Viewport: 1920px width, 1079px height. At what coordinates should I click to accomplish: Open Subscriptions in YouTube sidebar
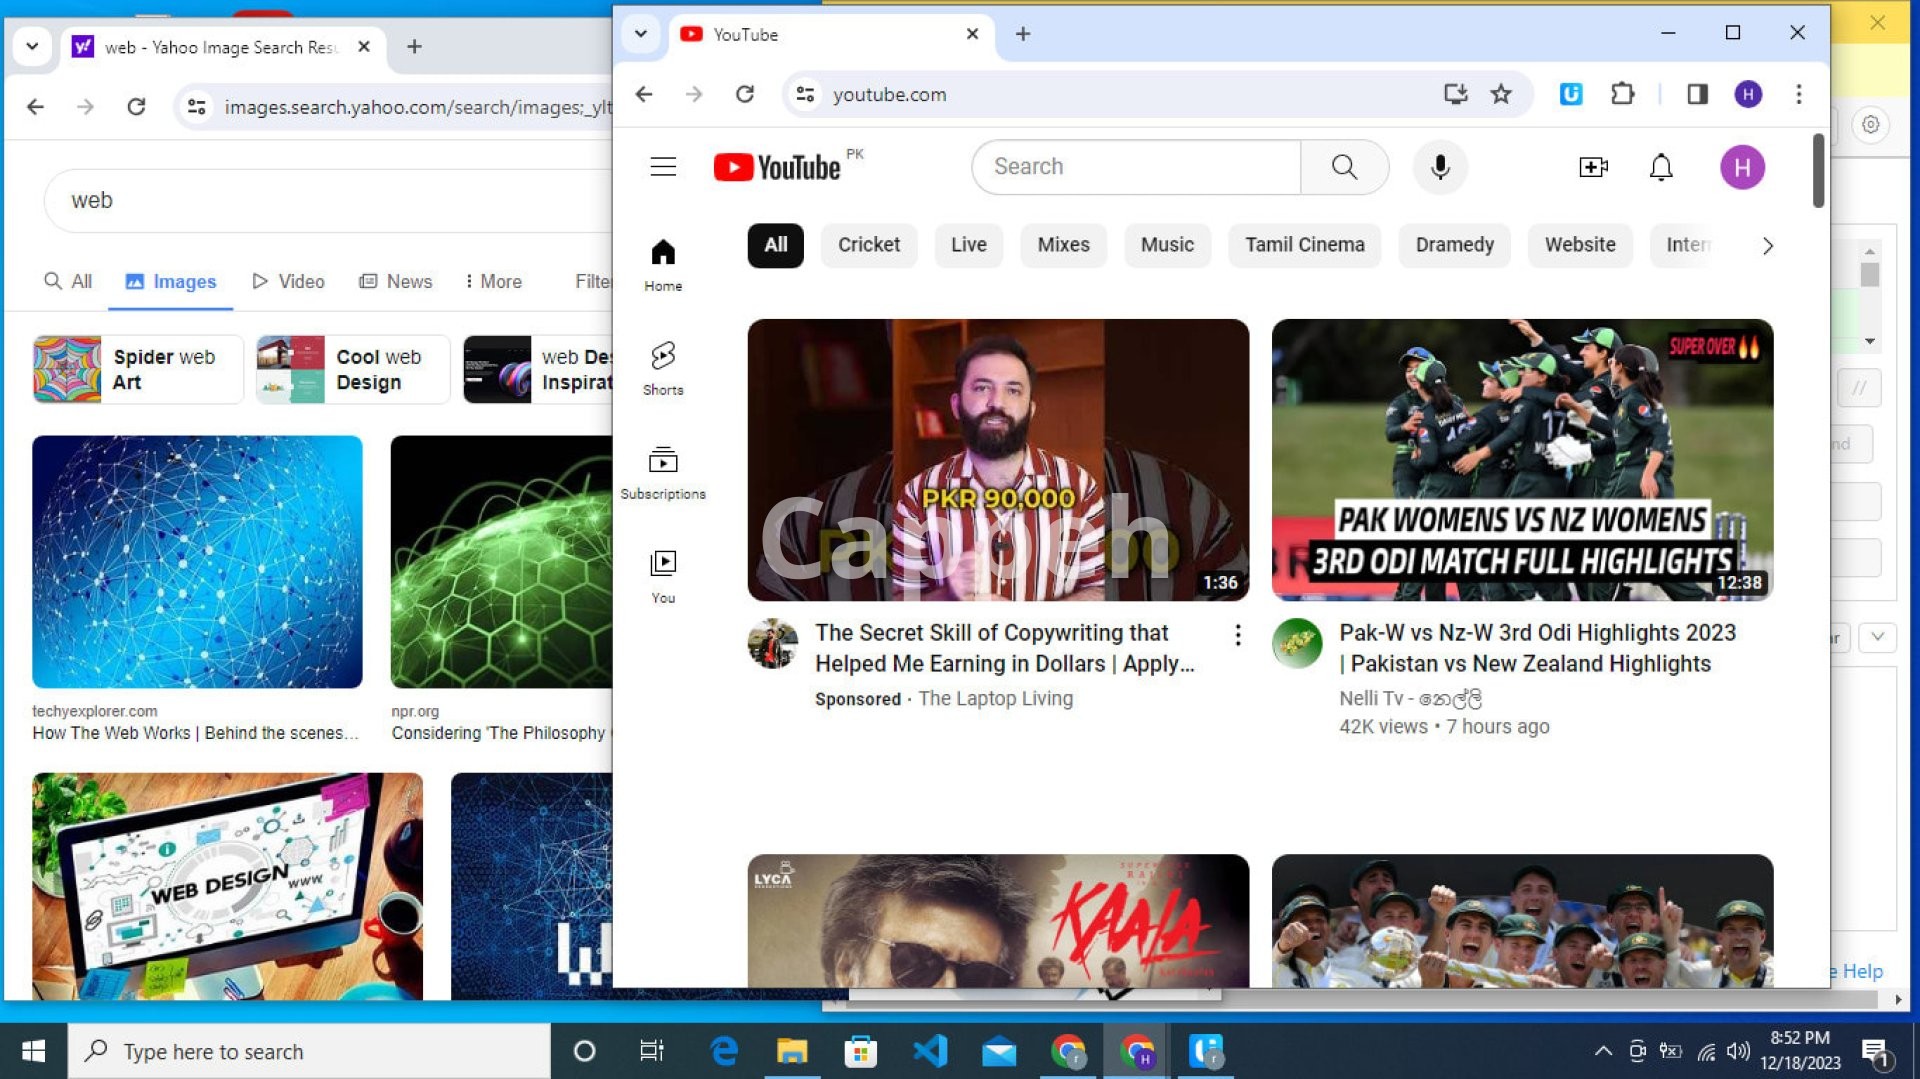click(x=663, y=472)
